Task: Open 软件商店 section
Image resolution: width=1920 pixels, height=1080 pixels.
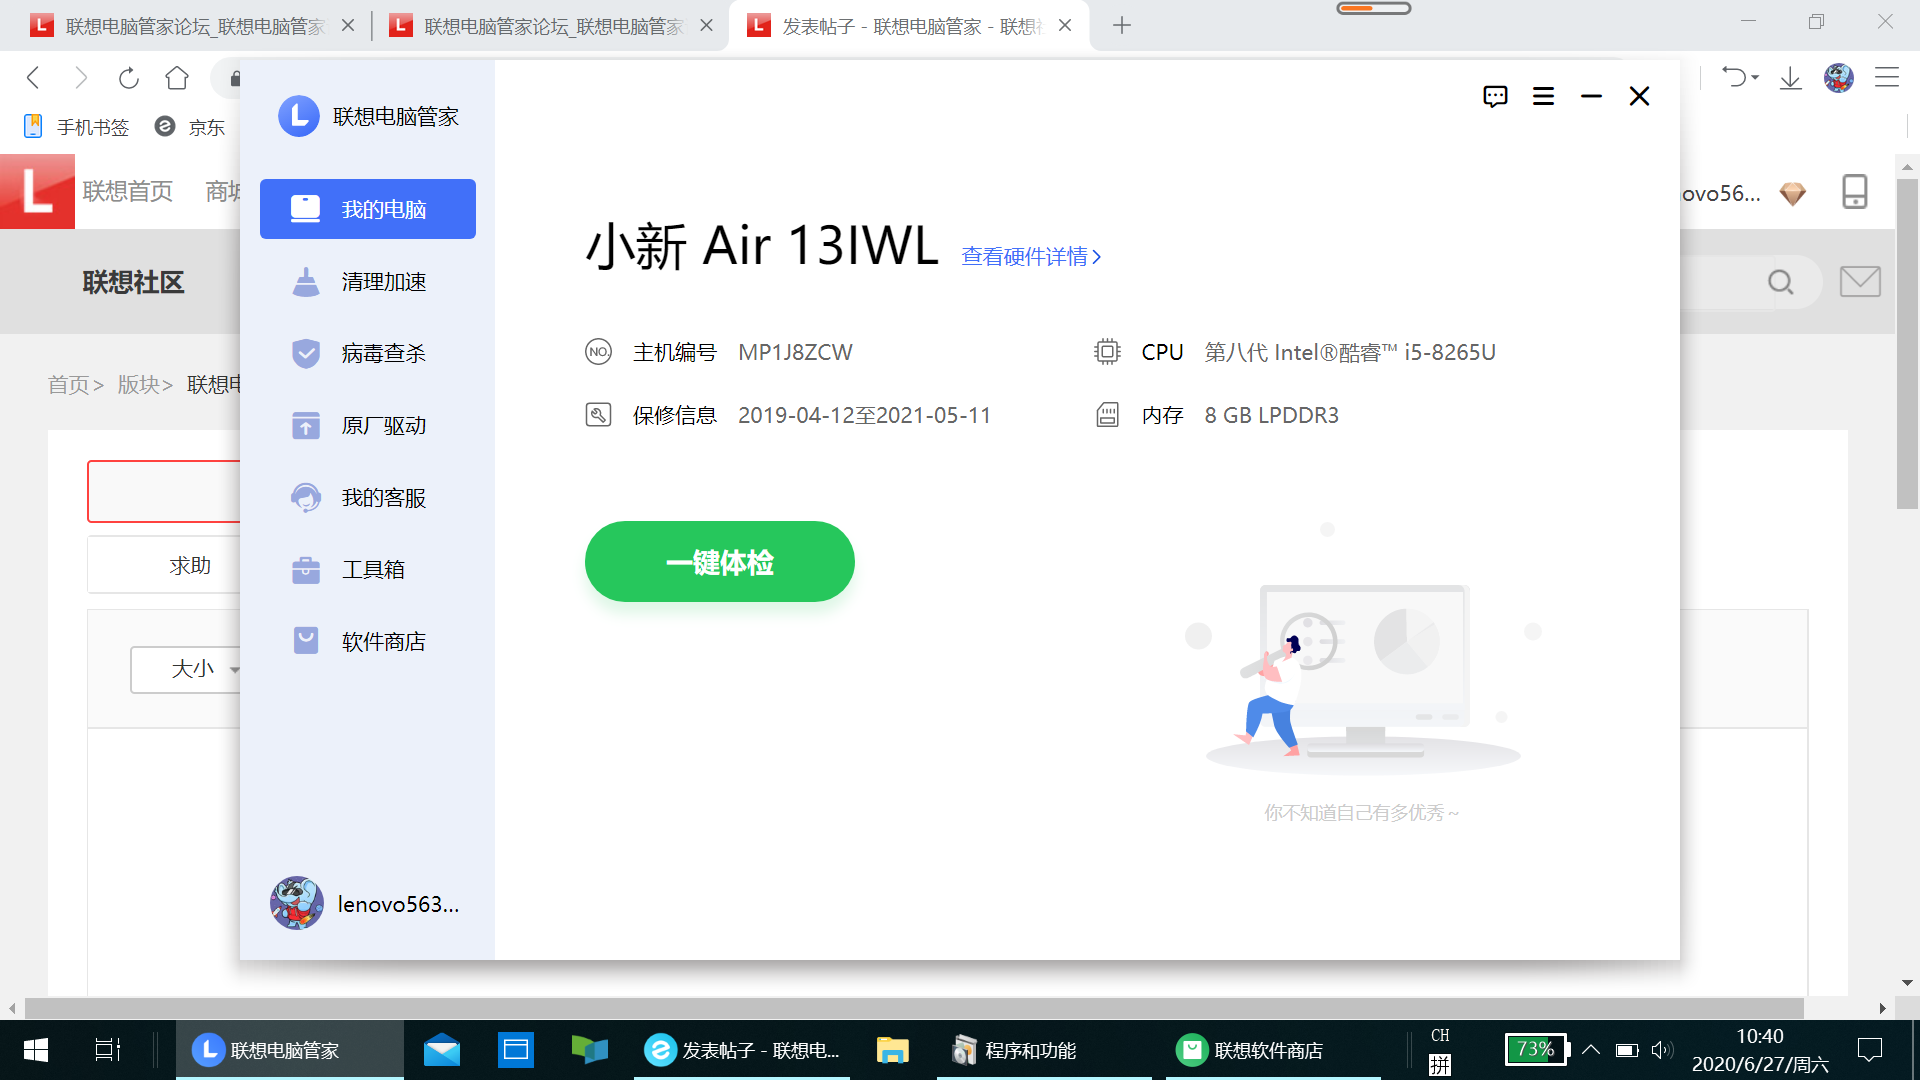Action: [x=368, y=641]
